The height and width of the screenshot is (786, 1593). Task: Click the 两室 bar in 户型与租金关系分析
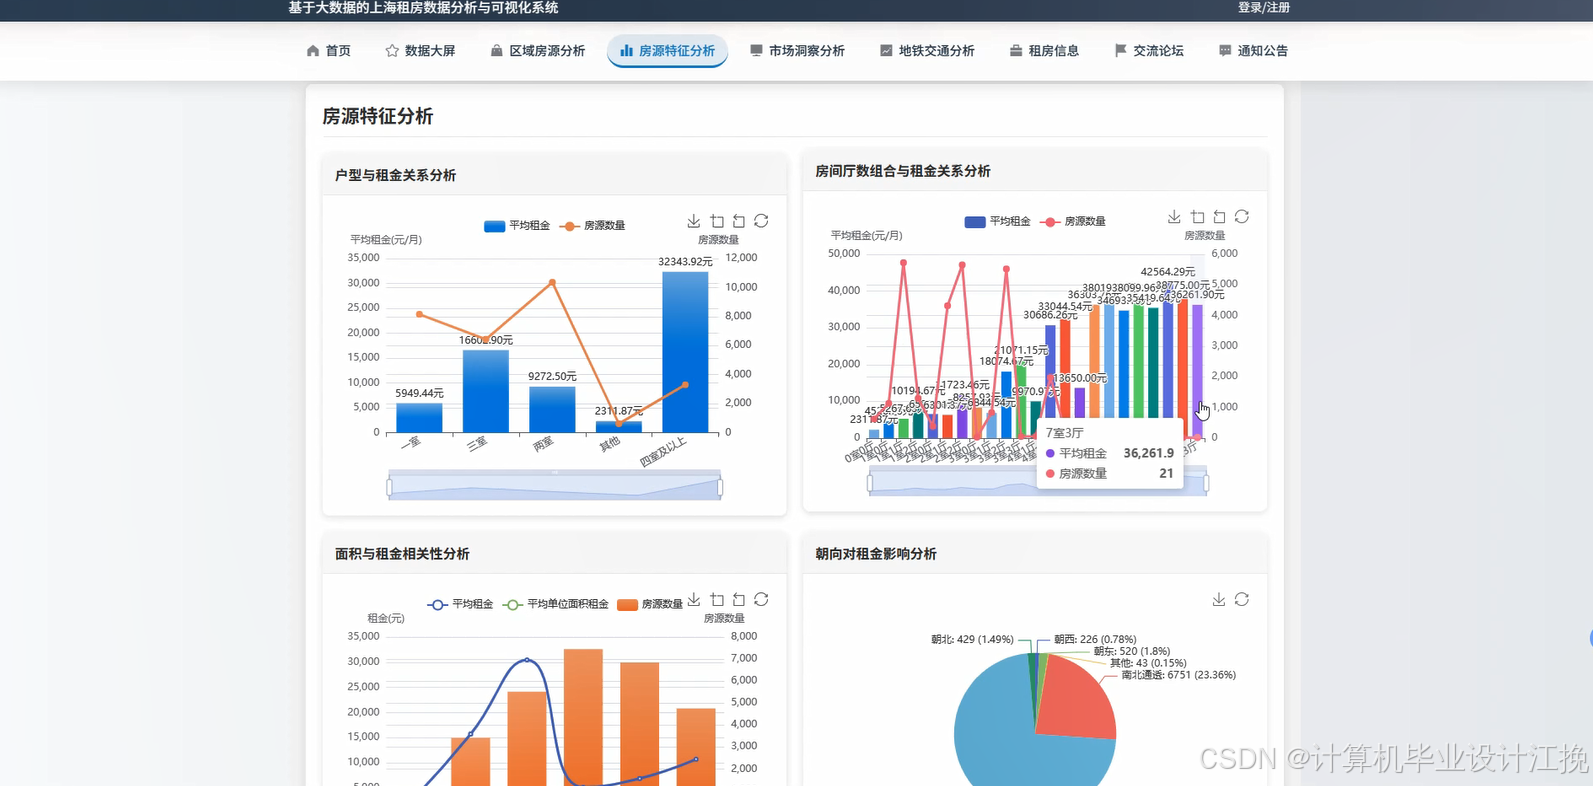[552, 410]
